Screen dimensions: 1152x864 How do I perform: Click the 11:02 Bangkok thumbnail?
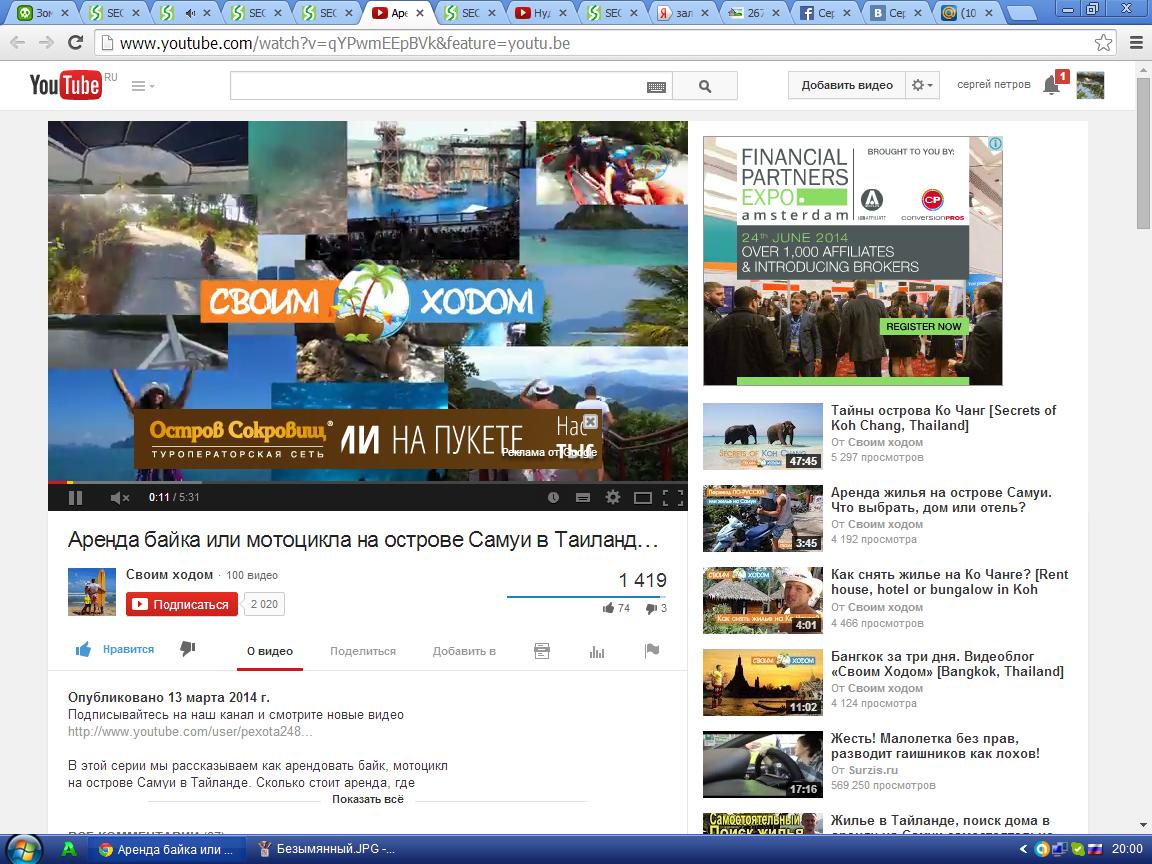click(763, 683)
